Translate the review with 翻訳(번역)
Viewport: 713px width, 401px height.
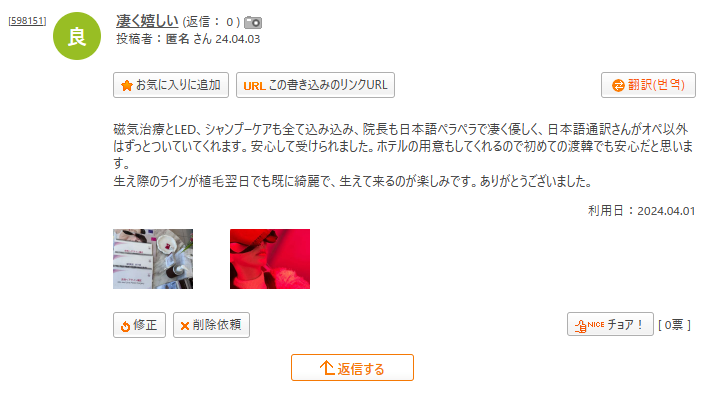pyautogui.click(x=648, y=85)
